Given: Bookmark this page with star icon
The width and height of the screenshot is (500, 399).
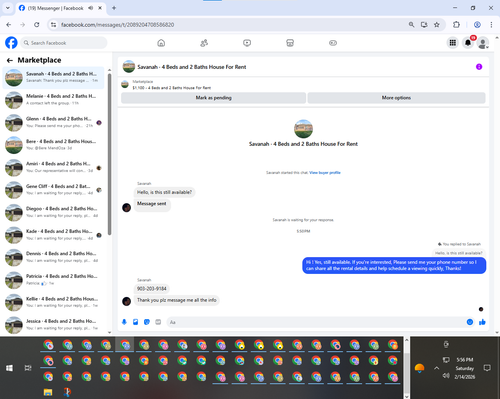Looking at the screenshot, I should [x=437, y=25].
